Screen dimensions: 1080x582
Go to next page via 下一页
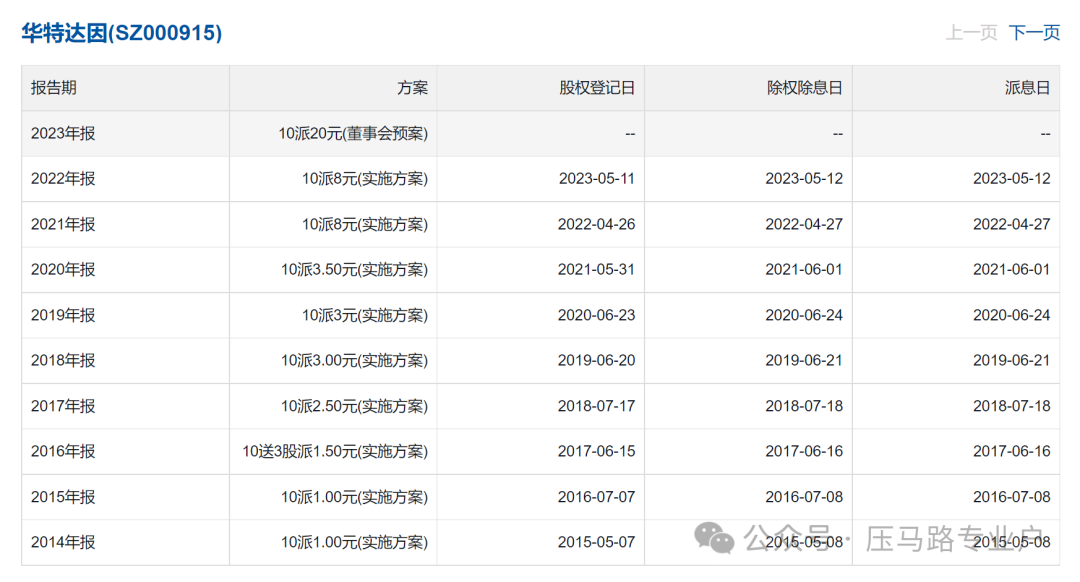click(1034, 33)
